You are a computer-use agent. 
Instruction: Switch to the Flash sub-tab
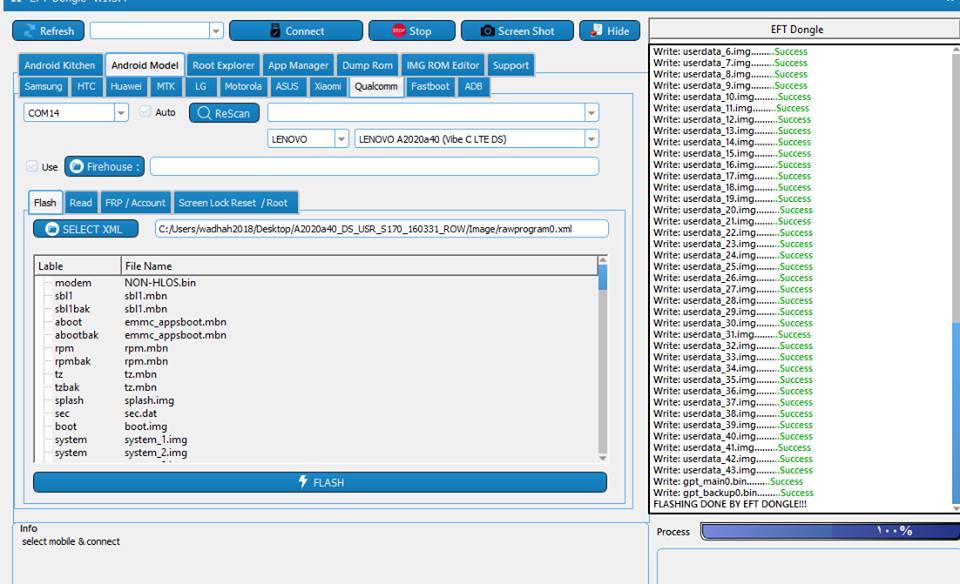(45, 202)
